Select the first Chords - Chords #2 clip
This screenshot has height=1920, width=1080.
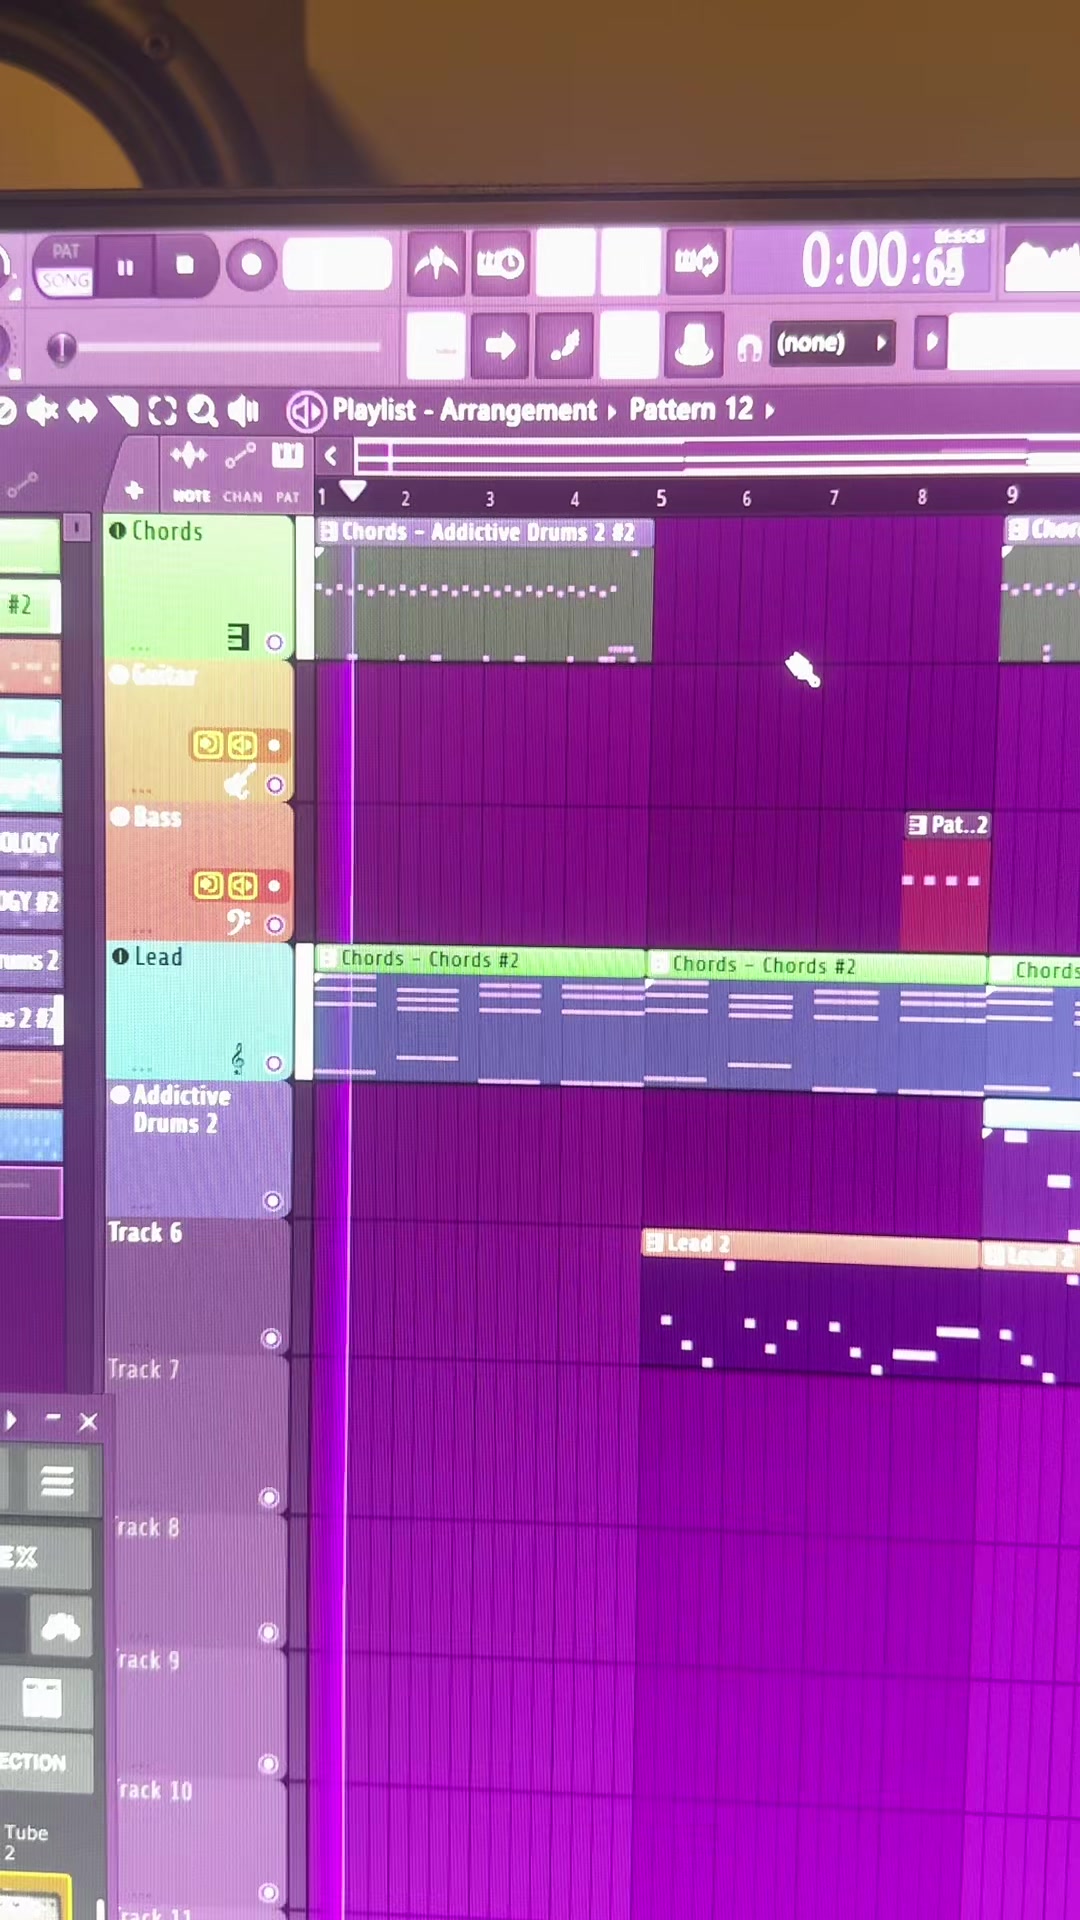[x=480, y=1014]
